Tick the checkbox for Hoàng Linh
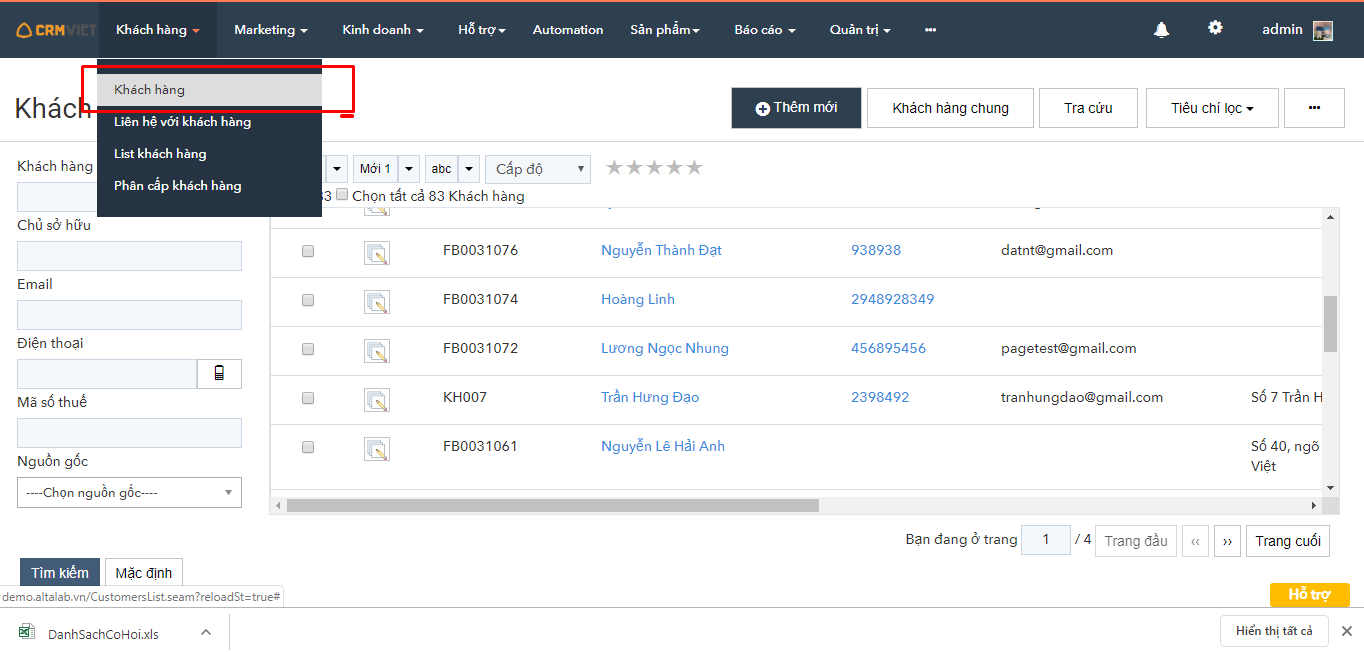This screenshot has height=652, width=1364. 308,300
